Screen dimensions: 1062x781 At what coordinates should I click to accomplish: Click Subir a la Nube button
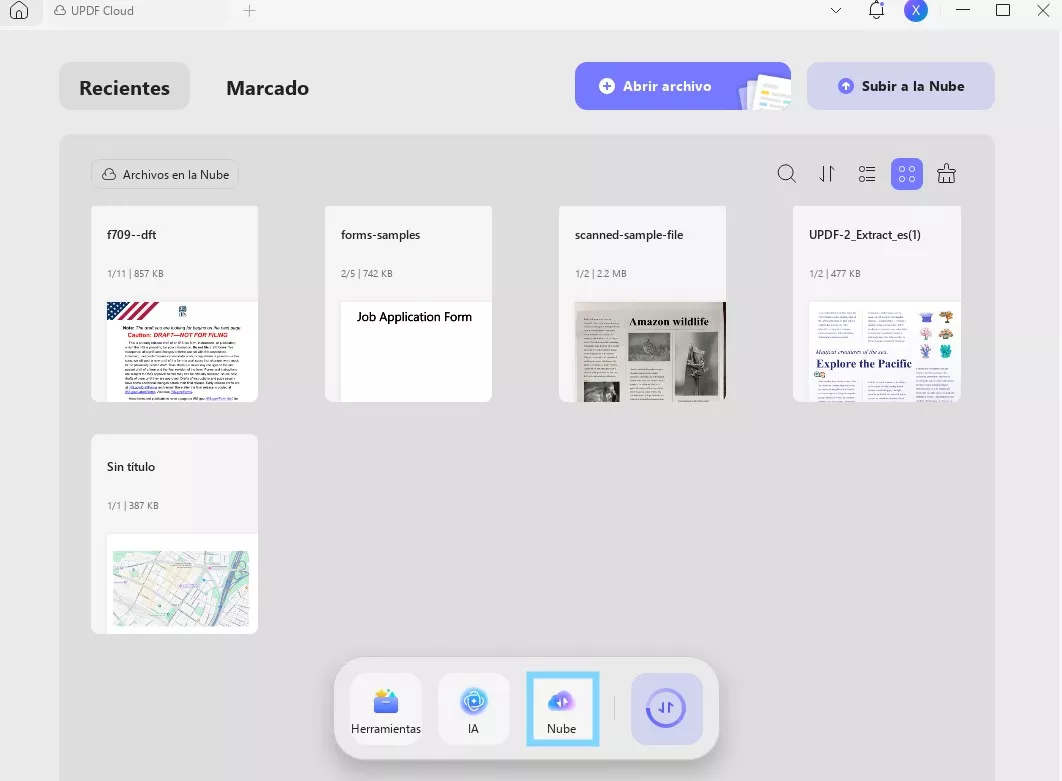(901, 86)
